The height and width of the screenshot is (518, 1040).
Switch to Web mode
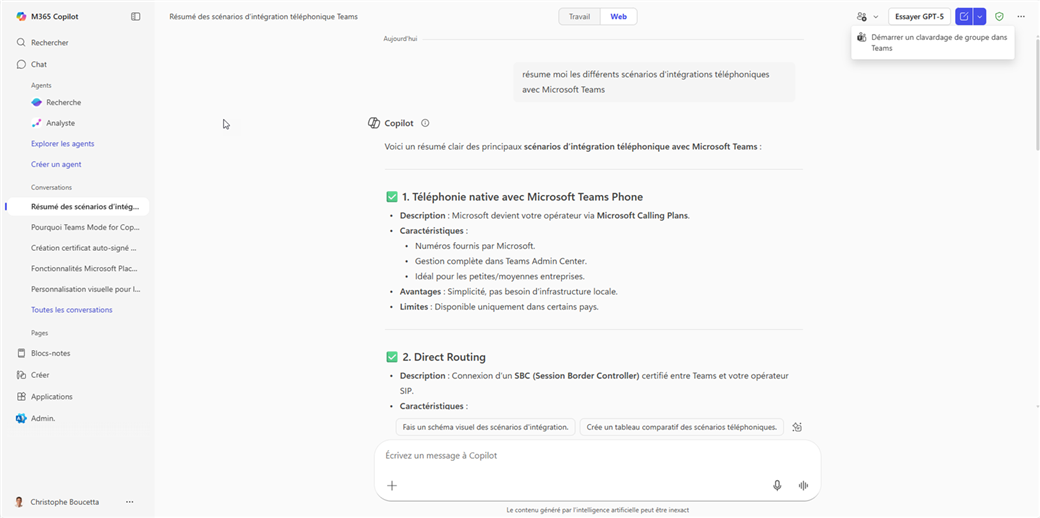point(619,17)
